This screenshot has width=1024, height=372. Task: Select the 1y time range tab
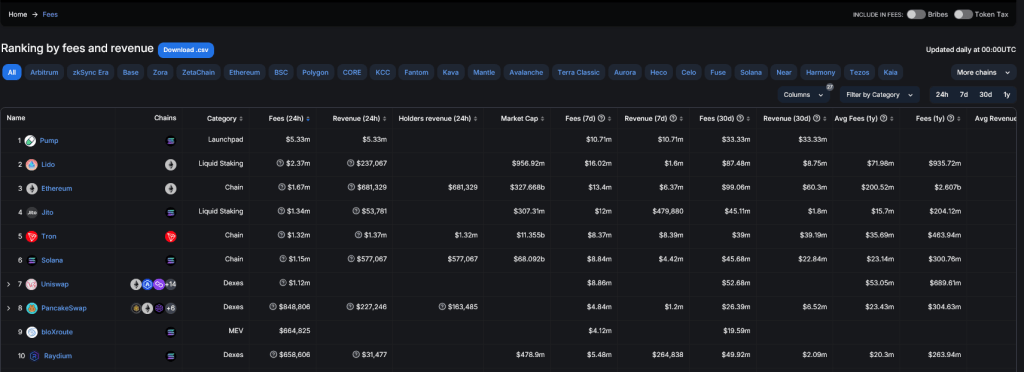click(x=1006, y=95)
